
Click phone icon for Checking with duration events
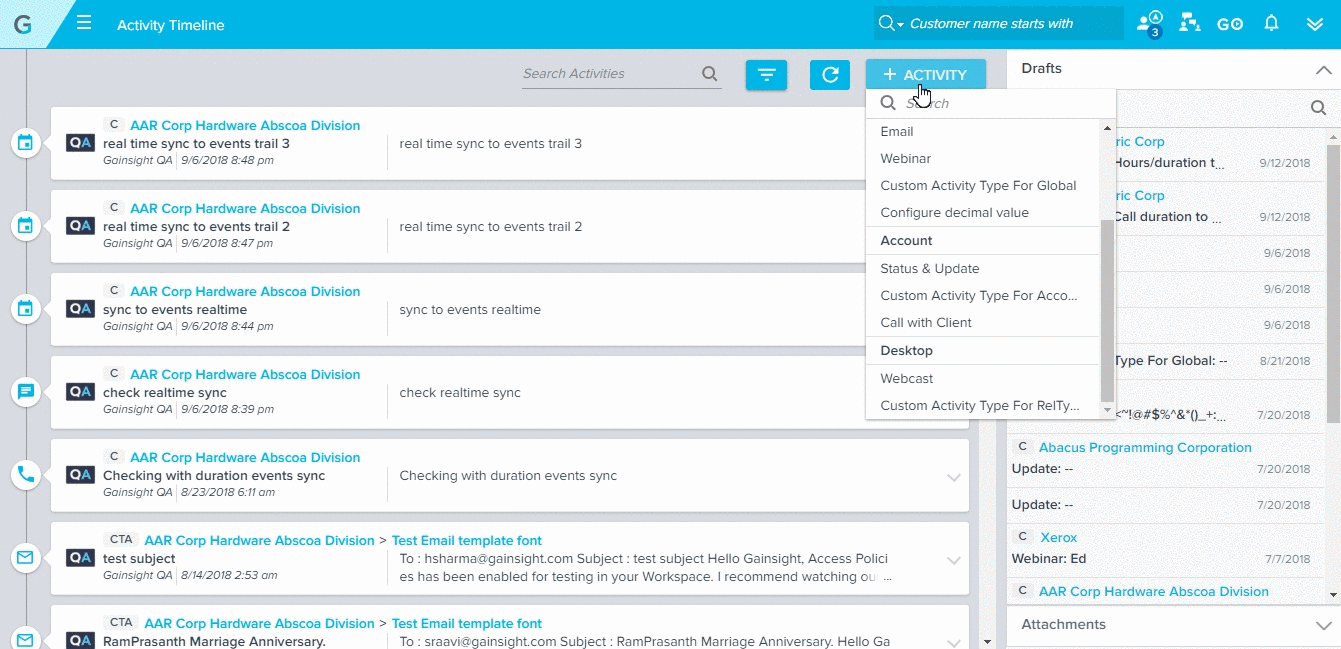[x=26, y=475]
